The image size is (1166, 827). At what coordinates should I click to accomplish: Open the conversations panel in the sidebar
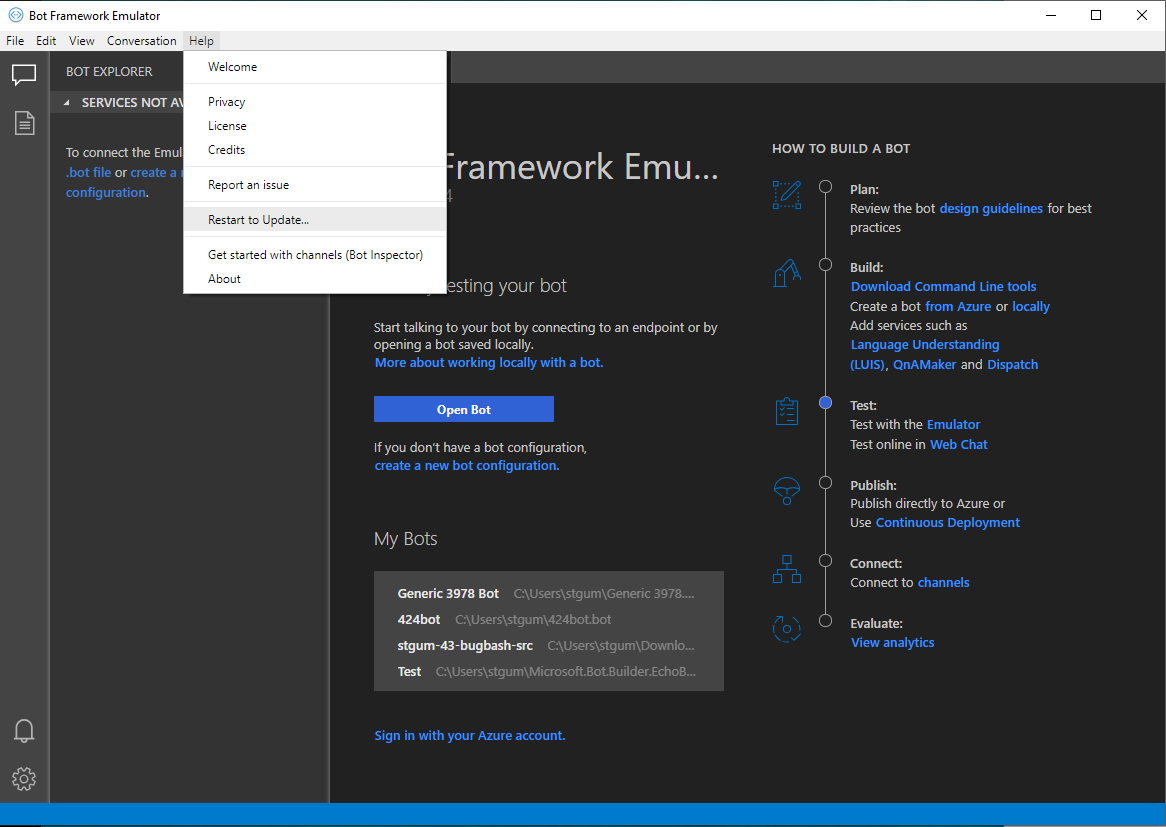pos(23,74)
